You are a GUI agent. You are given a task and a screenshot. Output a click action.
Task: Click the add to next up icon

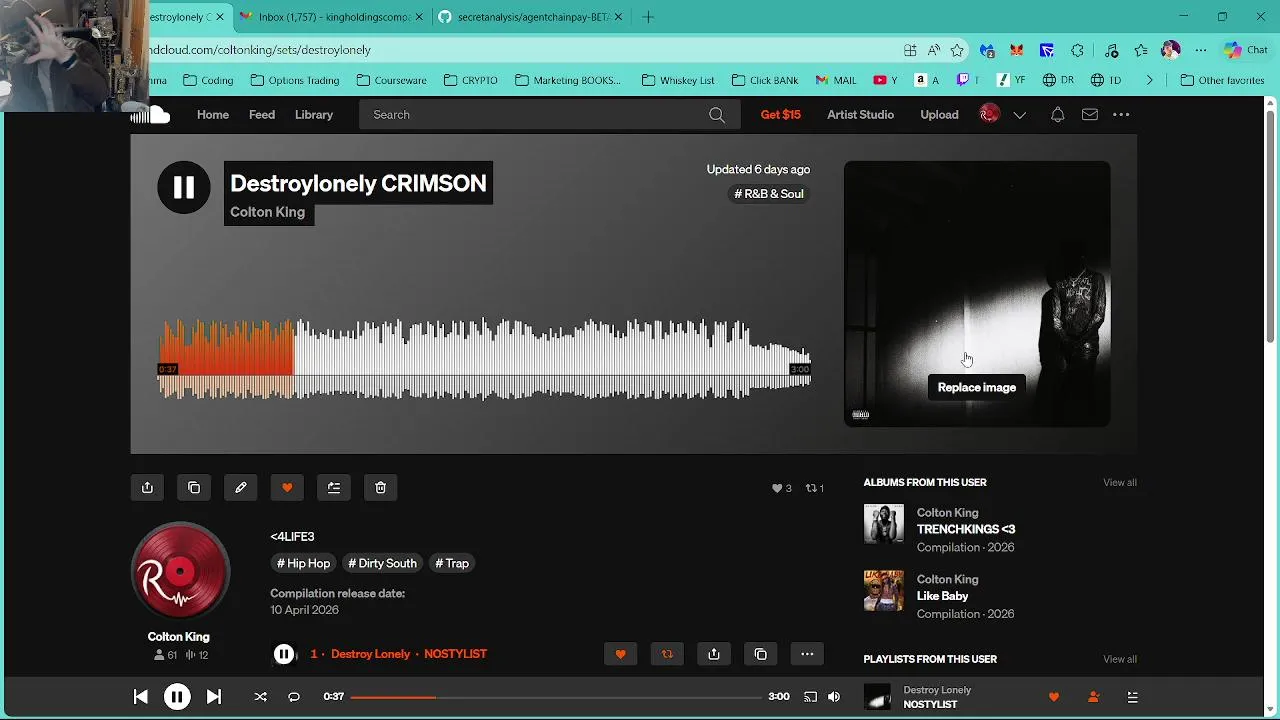[334, 487]
